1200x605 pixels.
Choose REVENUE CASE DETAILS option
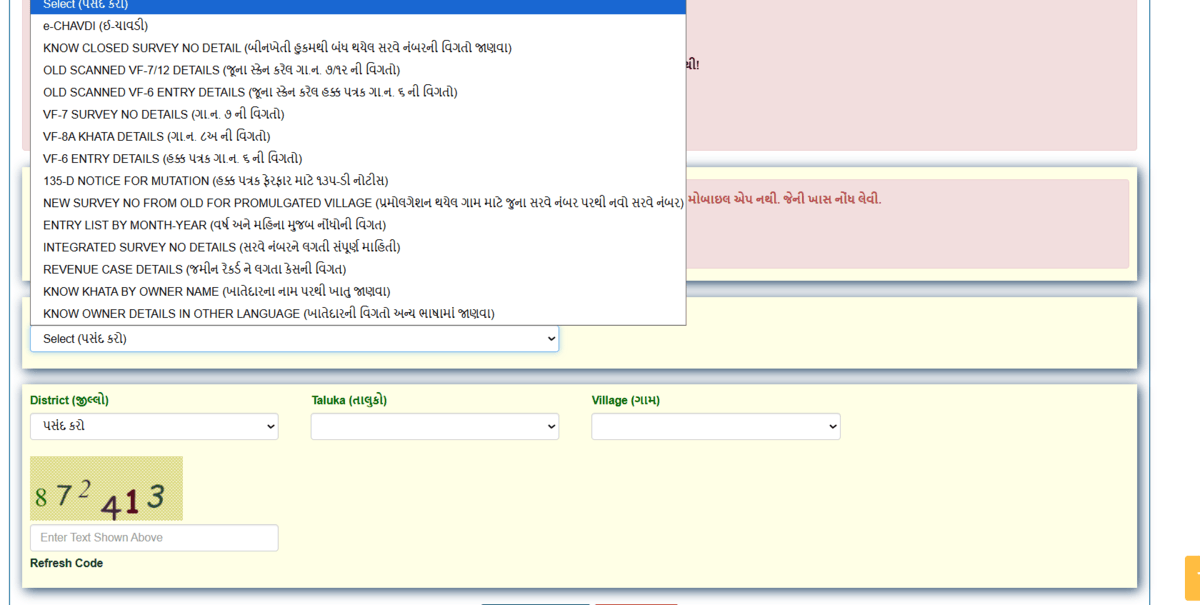pos(194,269)
